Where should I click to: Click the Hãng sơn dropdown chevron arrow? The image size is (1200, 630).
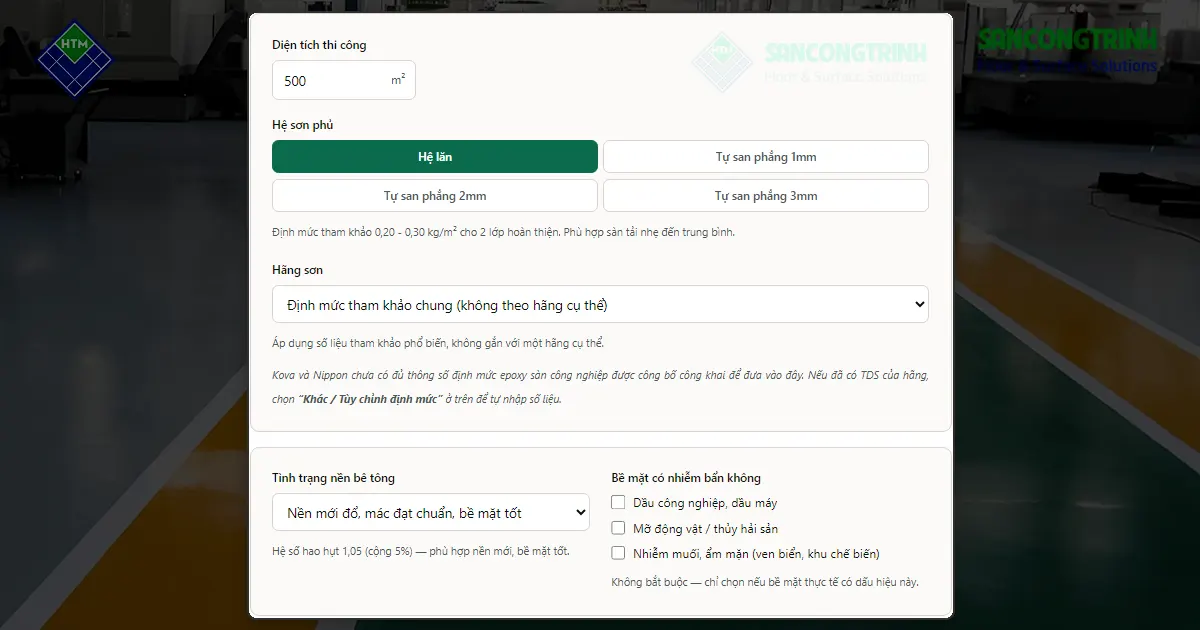tap(919, 305)
